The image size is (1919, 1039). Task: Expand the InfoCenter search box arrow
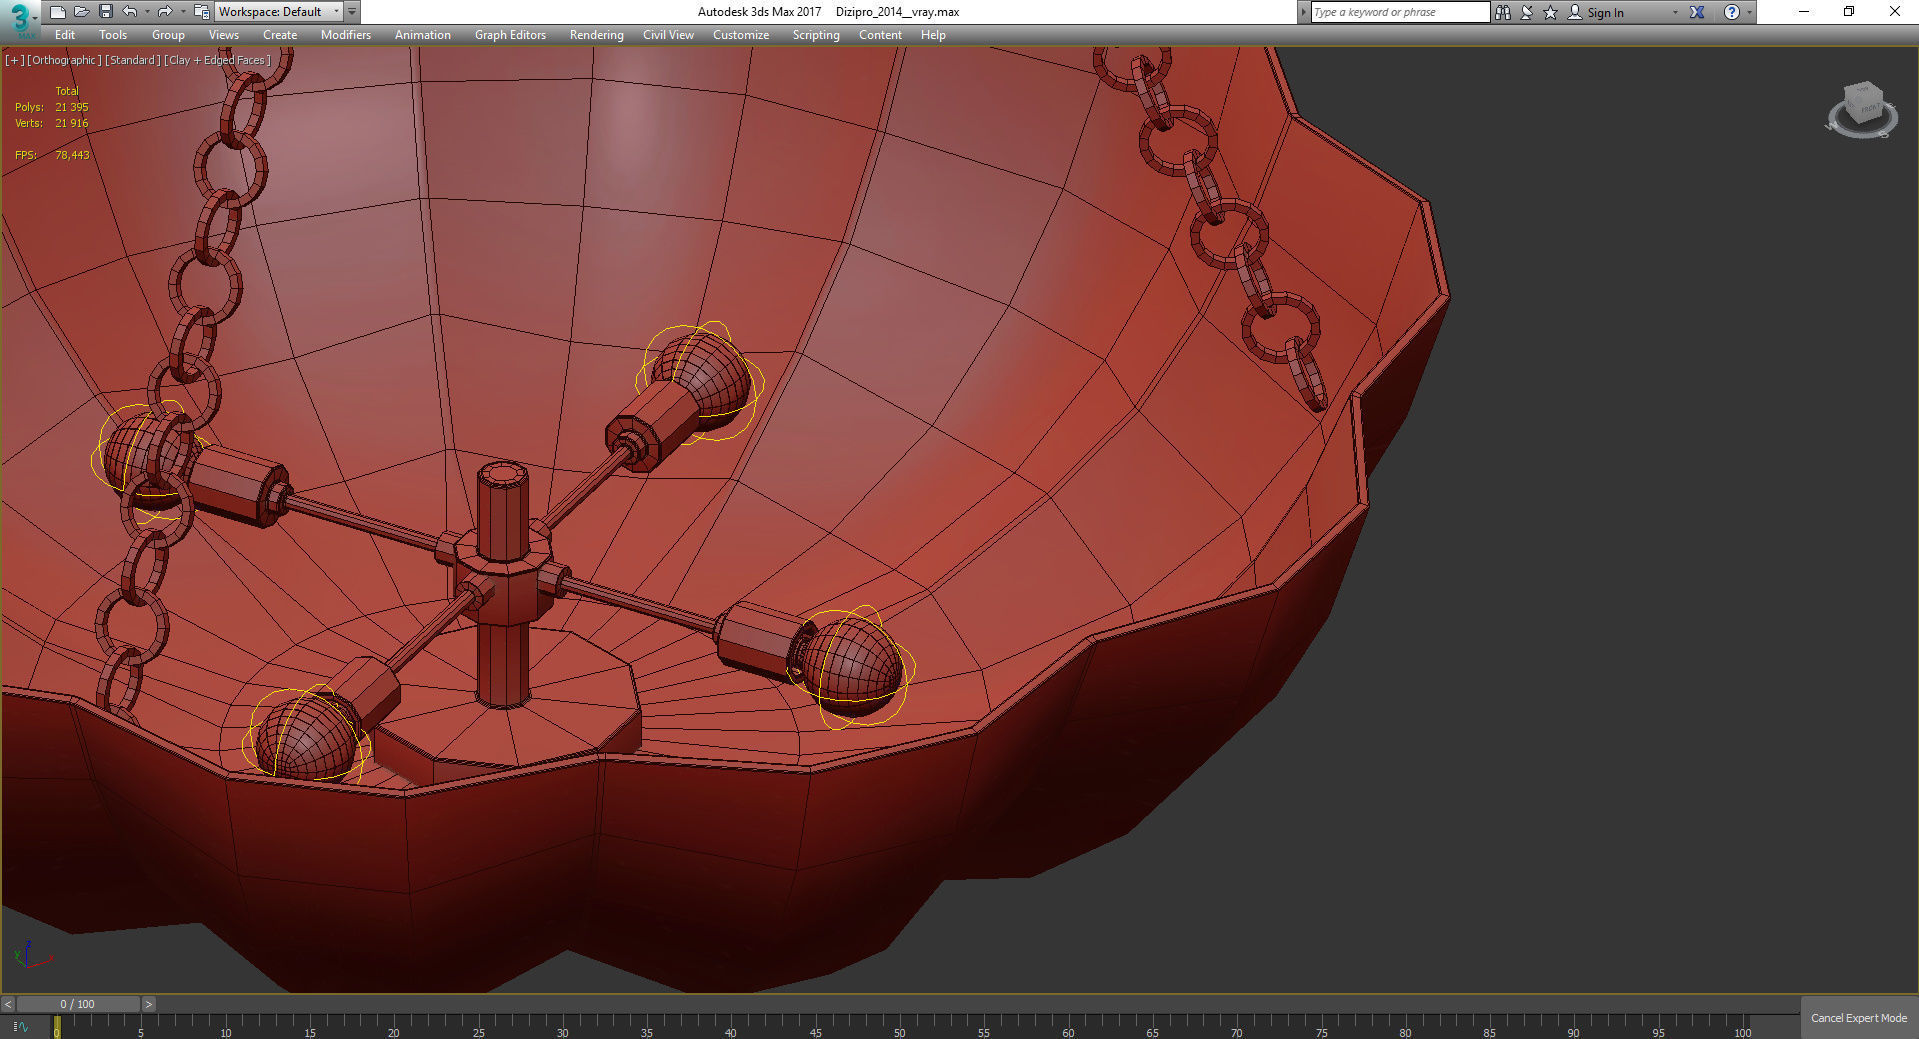click(x=1303, y=12)
